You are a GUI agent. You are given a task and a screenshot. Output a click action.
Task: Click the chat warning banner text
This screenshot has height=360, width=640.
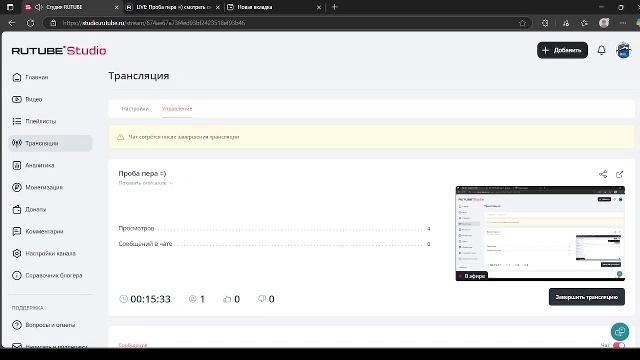[x=184, y=137]
